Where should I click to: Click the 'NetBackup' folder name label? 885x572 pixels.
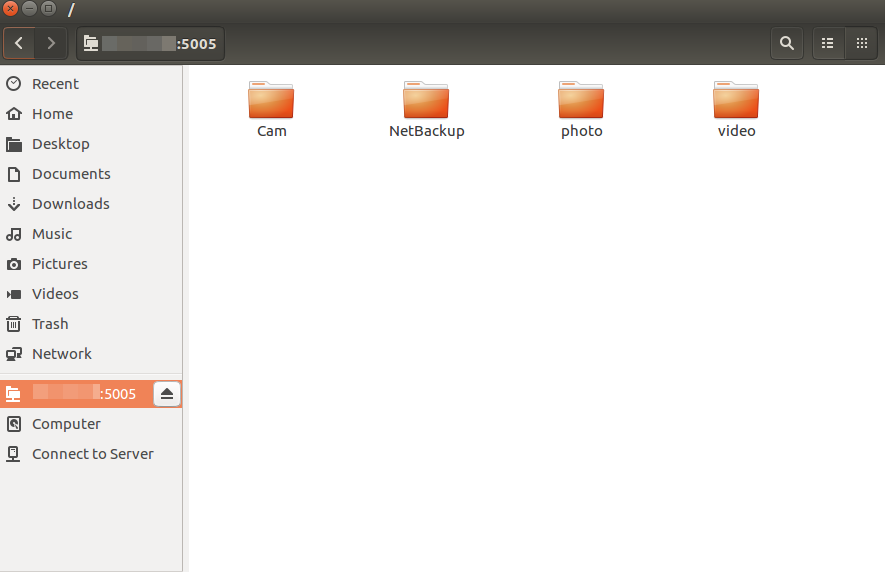(427, 131)
